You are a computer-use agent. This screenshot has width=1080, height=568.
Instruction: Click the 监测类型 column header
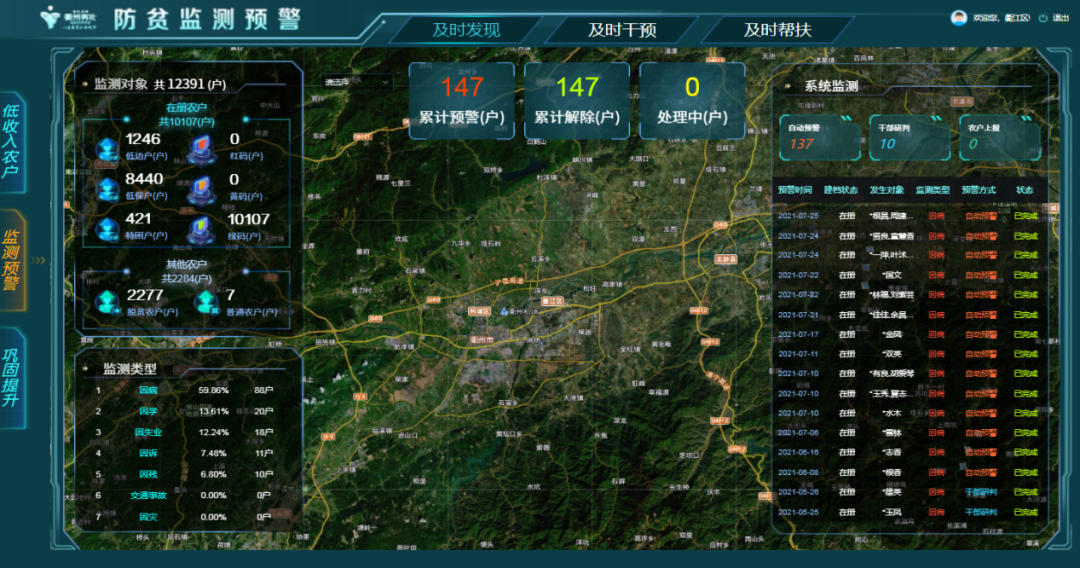click(x=933, y=190)
